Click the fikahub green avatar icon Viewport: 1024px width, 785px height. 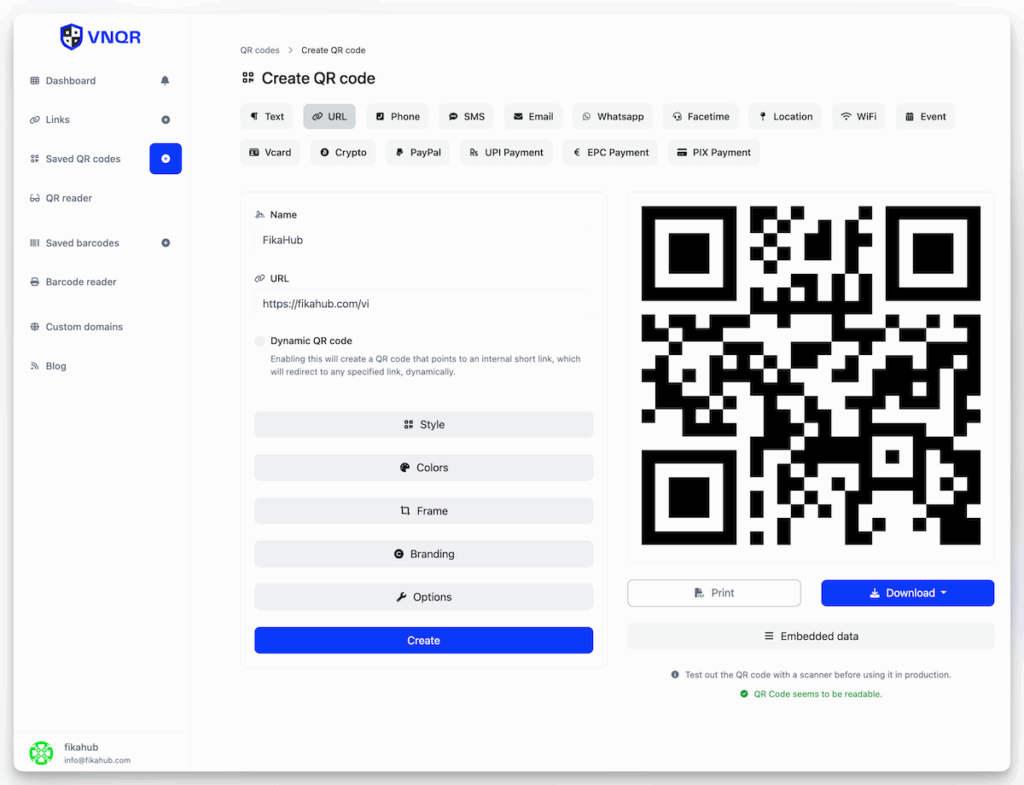(41, 753)
